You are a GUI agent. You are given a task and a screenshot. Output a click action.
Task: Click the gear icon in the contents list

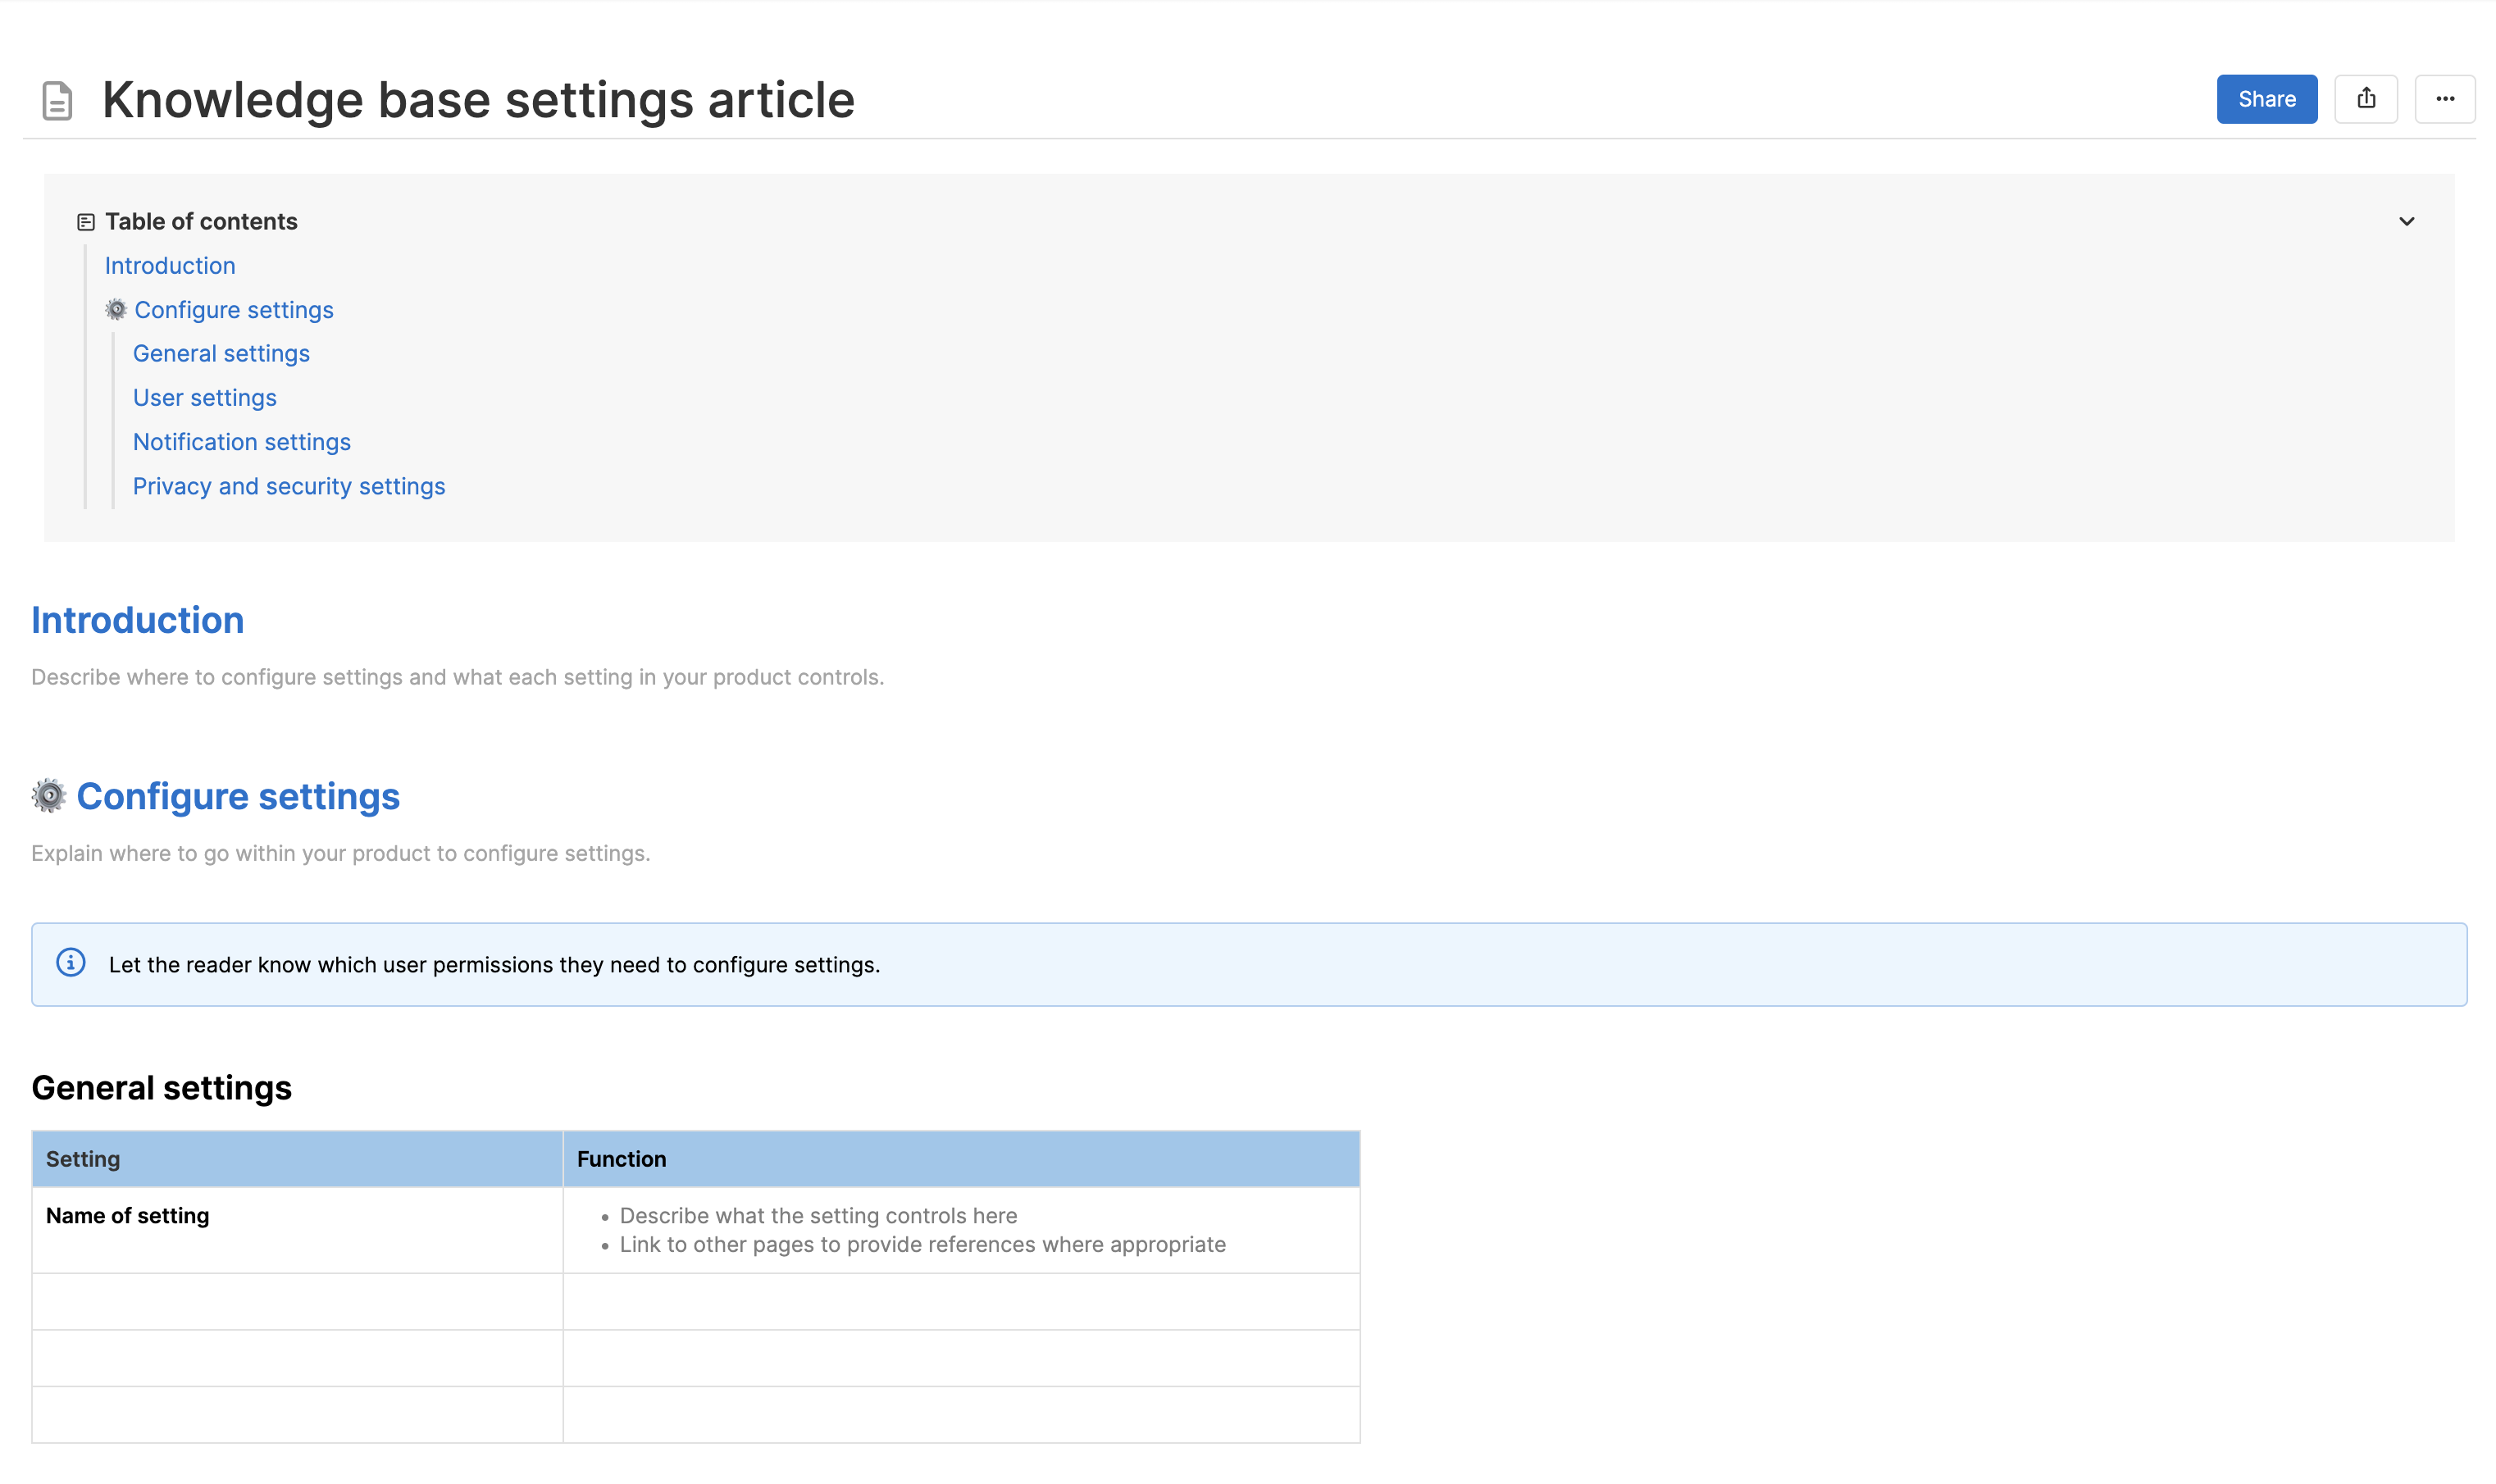coord(116,309)
